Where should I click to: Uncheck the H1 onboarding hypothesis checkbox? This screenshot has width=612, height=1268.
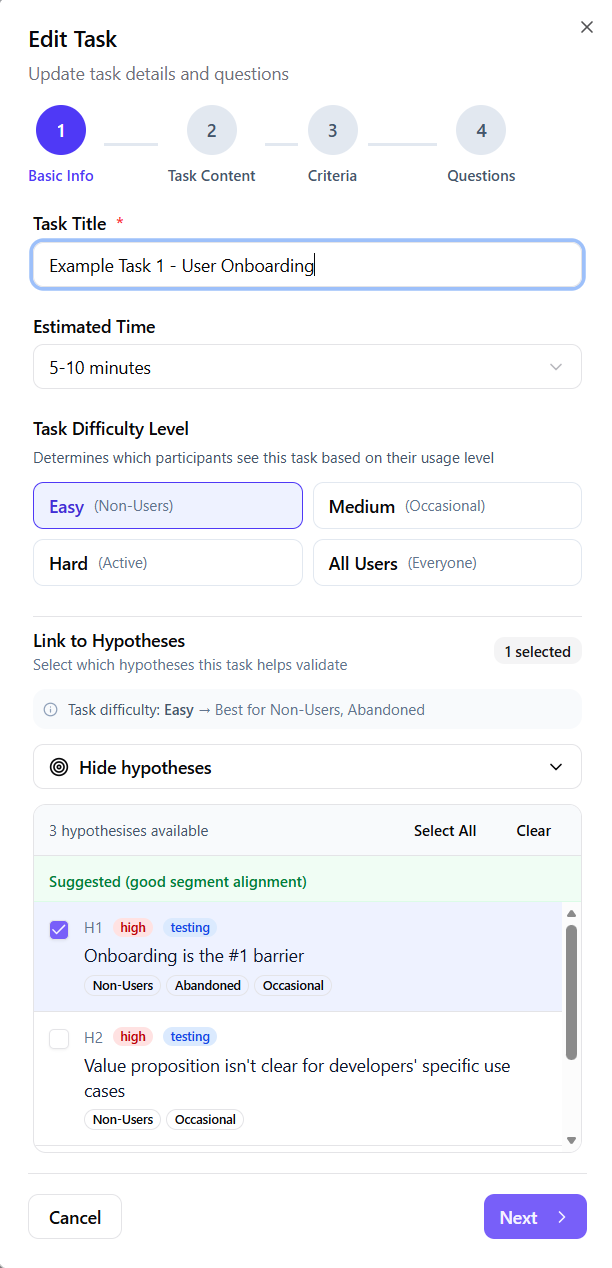59,930
